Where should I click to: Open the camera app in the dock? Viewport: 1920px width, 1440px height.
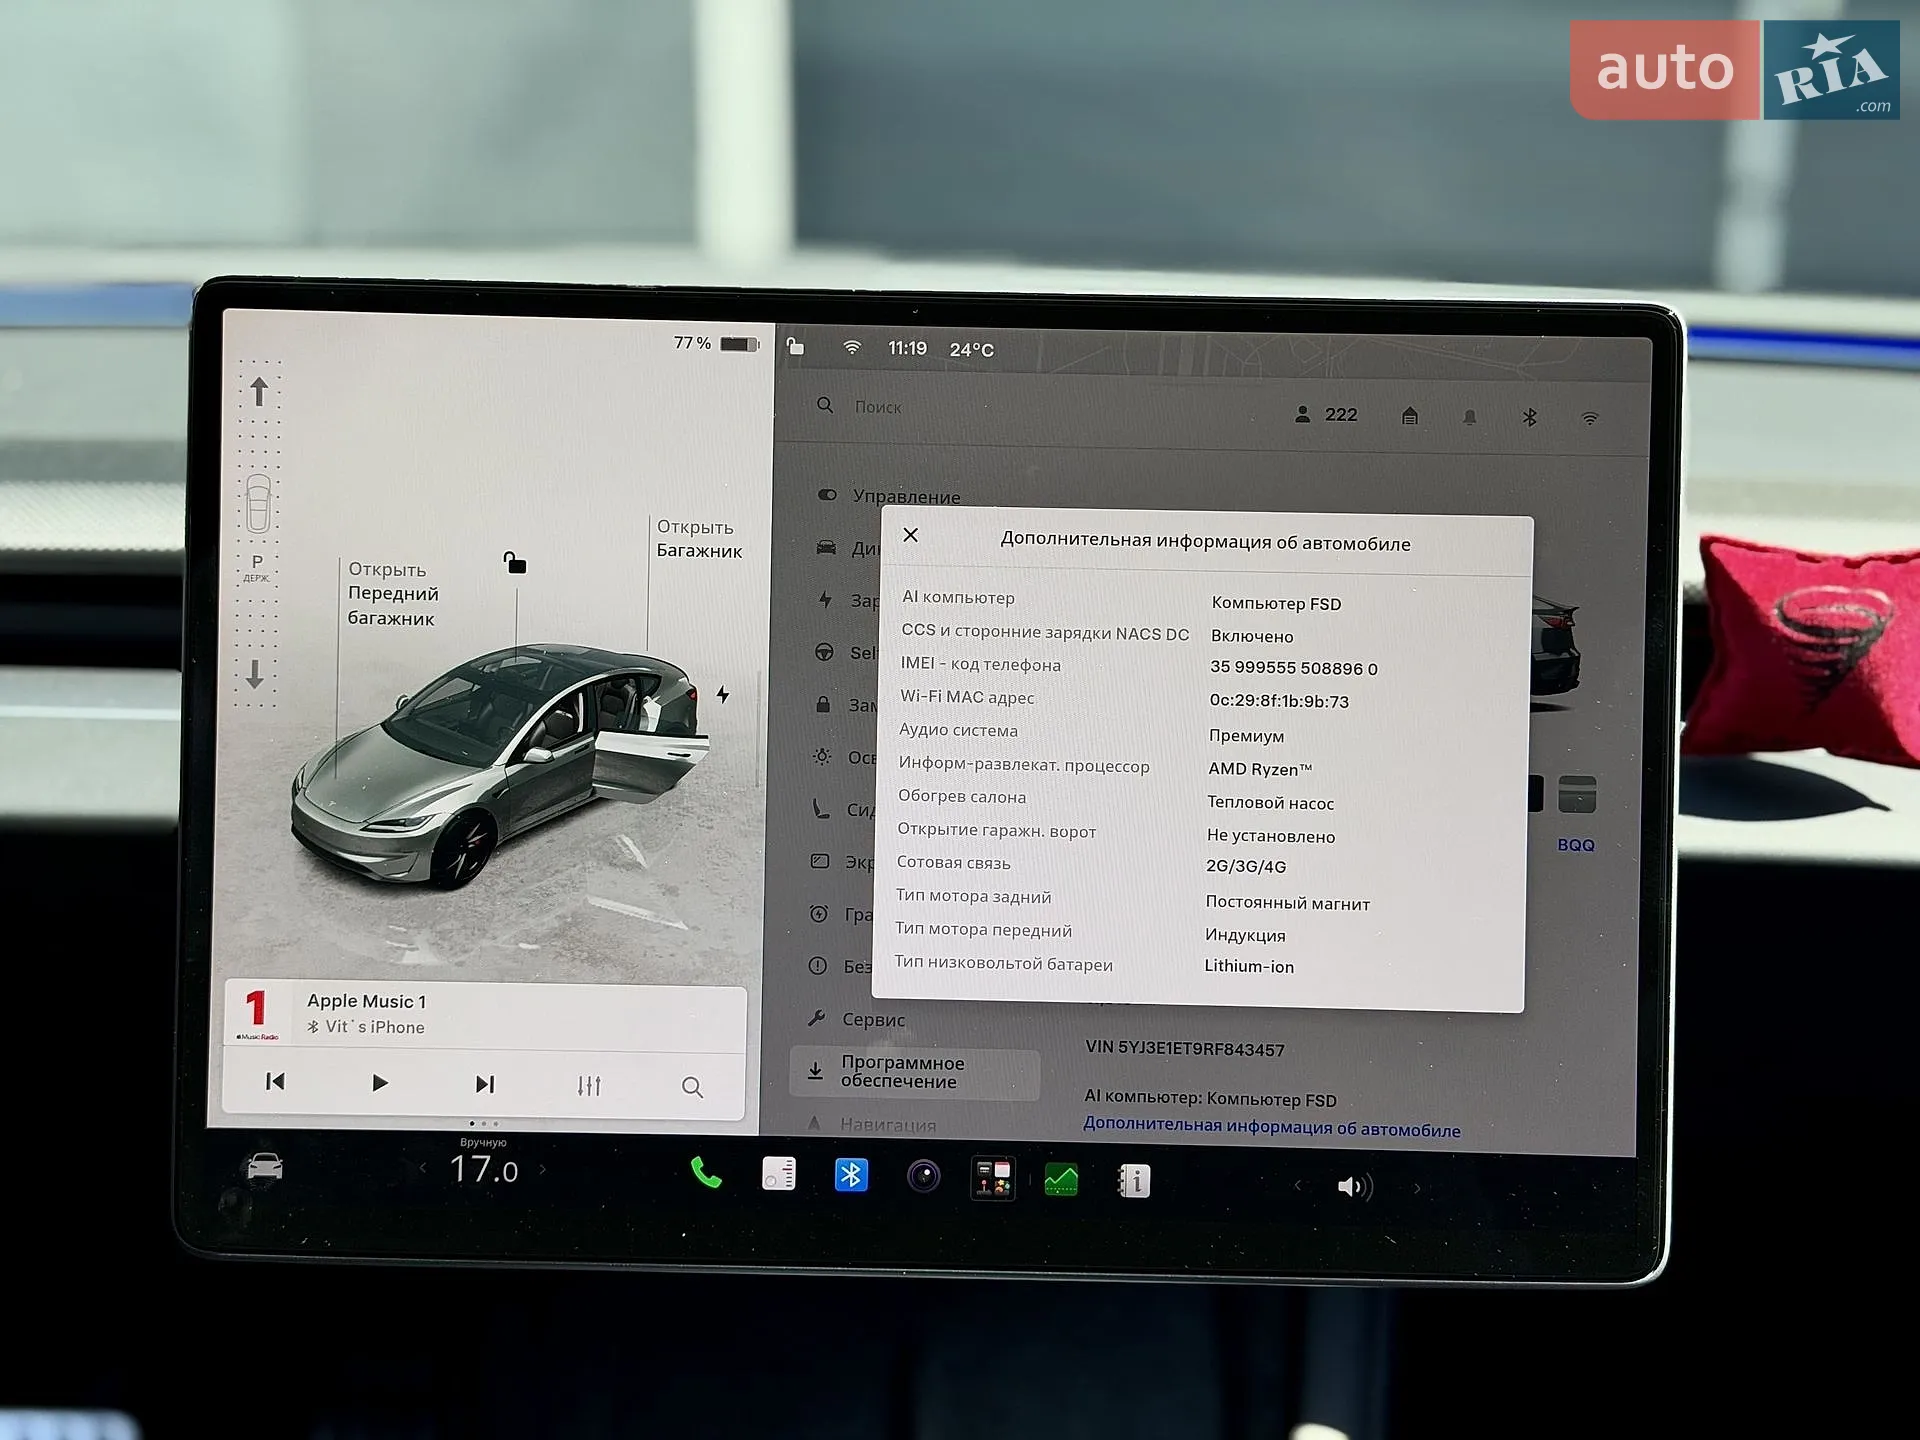tap(923, 1176)
